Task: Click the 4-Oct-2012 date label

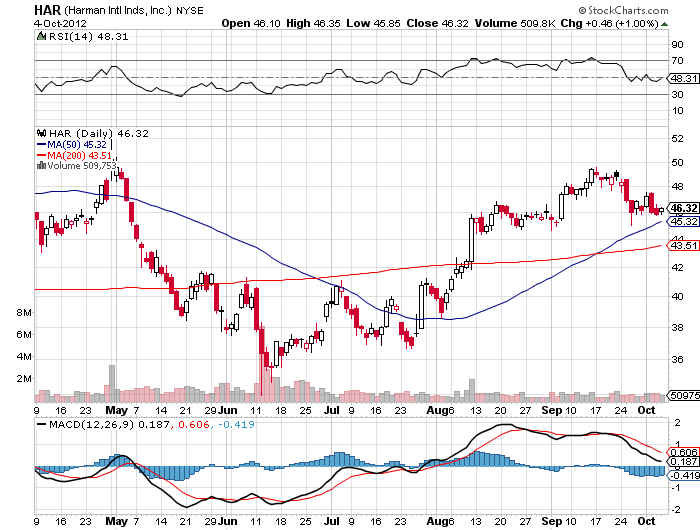Action: pyautogui.click(x=60, y=23)
